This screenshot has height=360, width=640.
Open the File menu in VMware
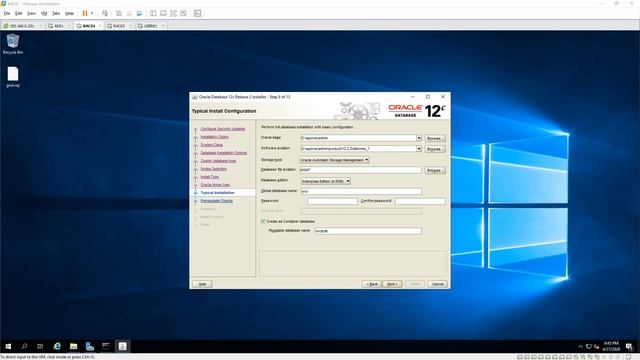point(7,13)
